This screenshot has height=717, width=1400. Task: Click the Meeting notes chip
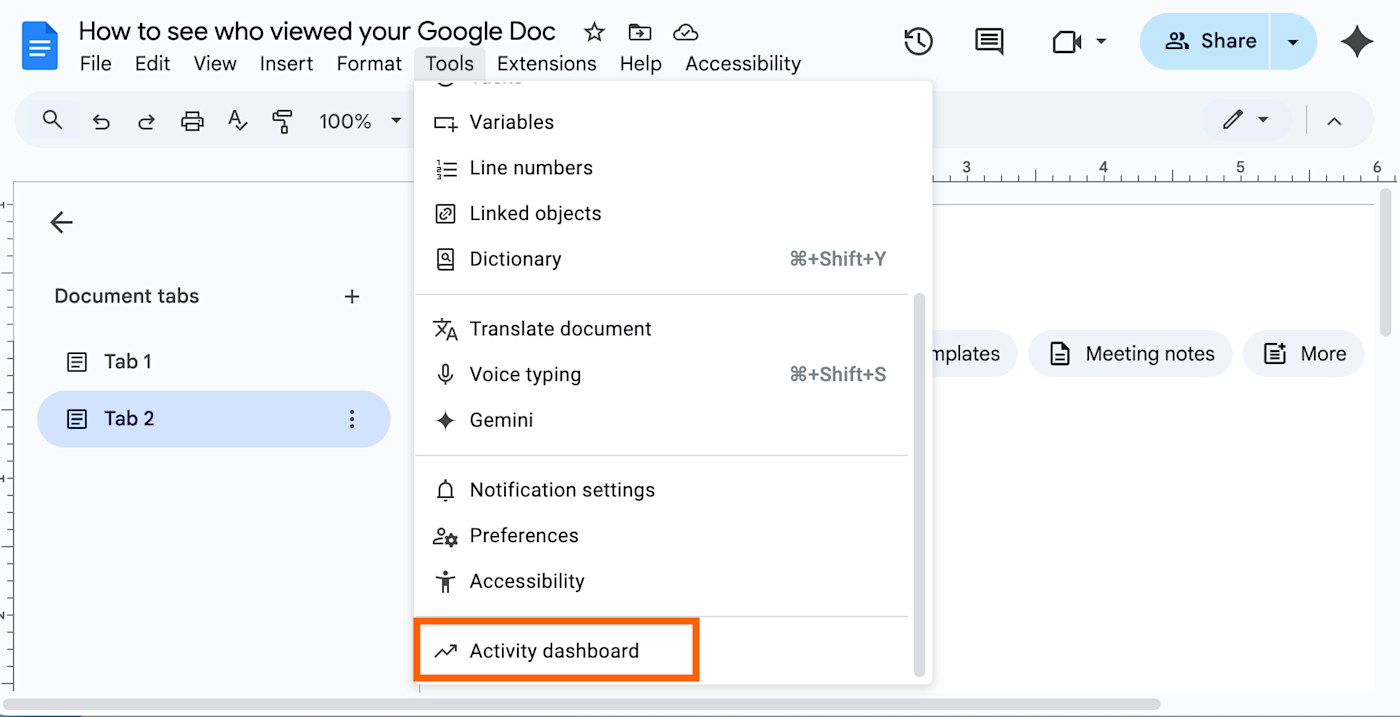[1130, 354]
